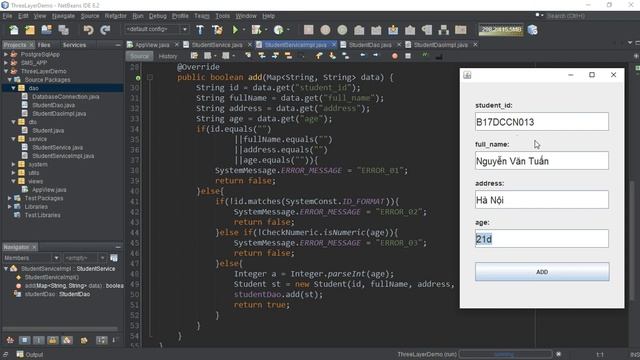Expand the PostgreSqlApp project node
This screenshot has height=360, width=640.
(6, 54)
